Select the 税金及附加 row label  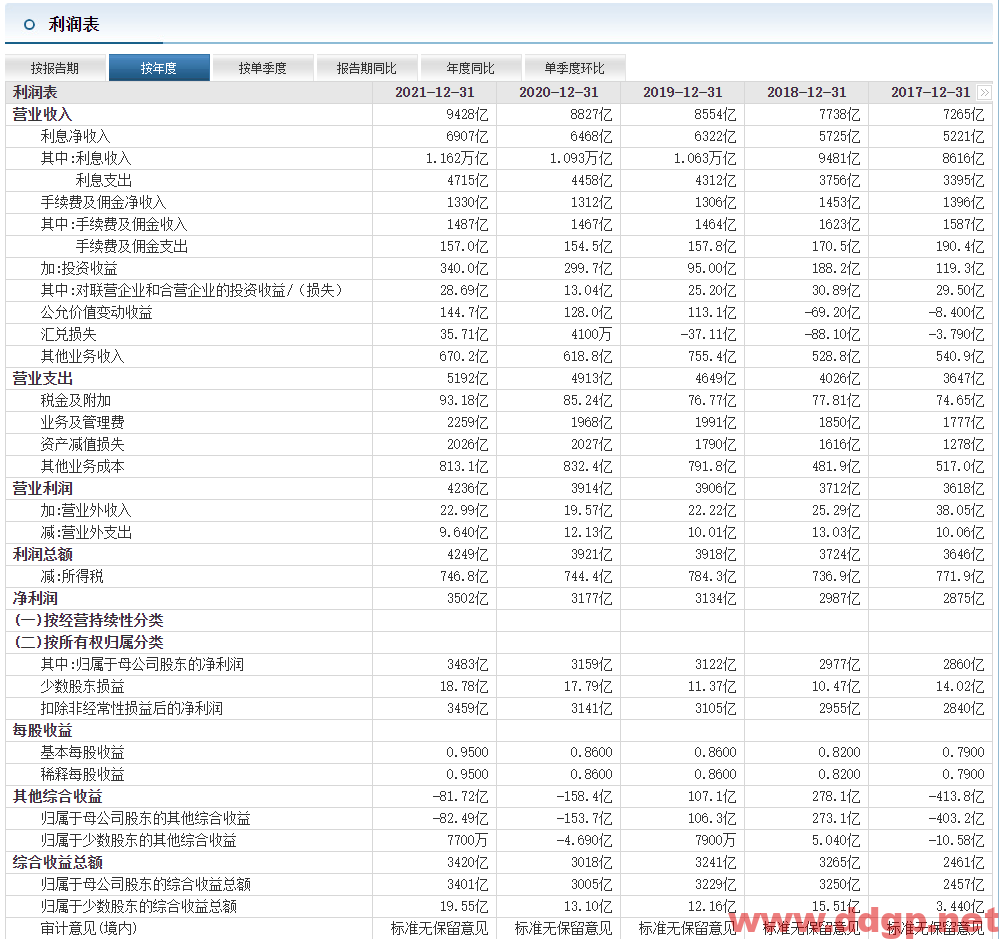[x=75, y=401]
